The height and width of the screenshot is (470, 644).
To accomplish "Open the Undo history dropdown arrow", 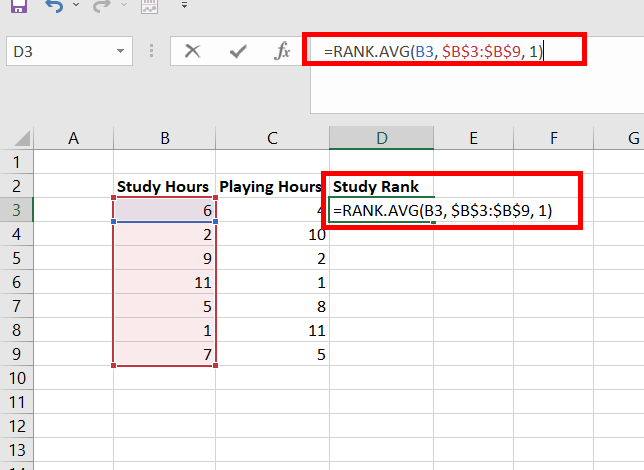I will tap(76, 5).
